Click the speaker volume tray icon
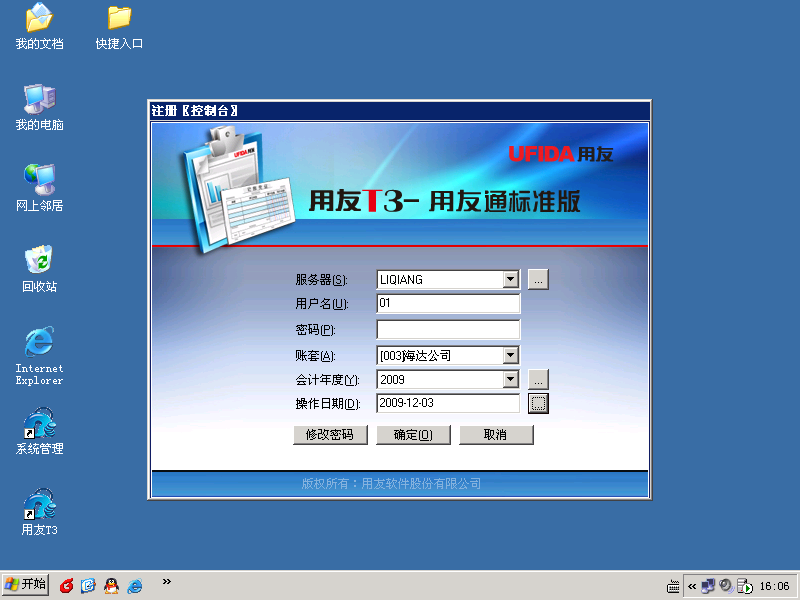Viewport: 800px width, 600px height. click(726, 586)
